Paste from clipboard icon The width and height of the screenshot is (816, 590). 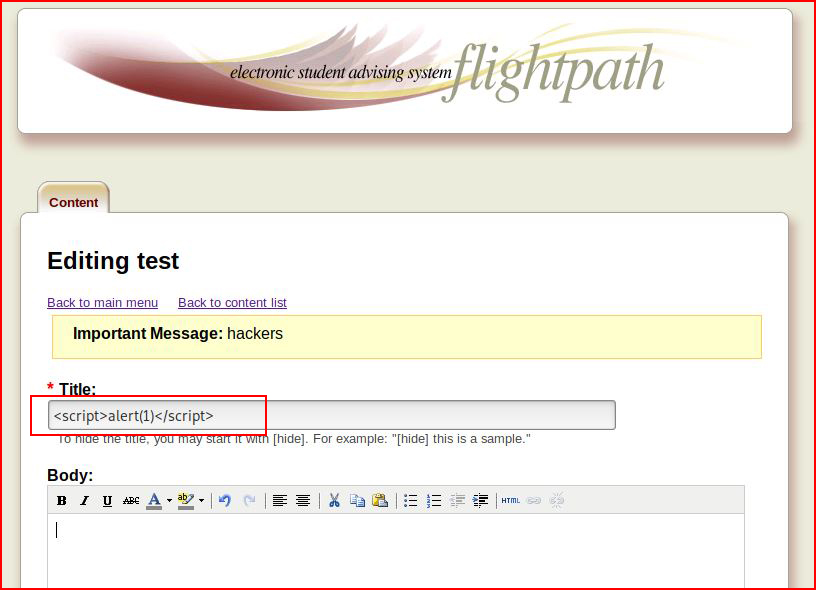click(x=380, y=501)
